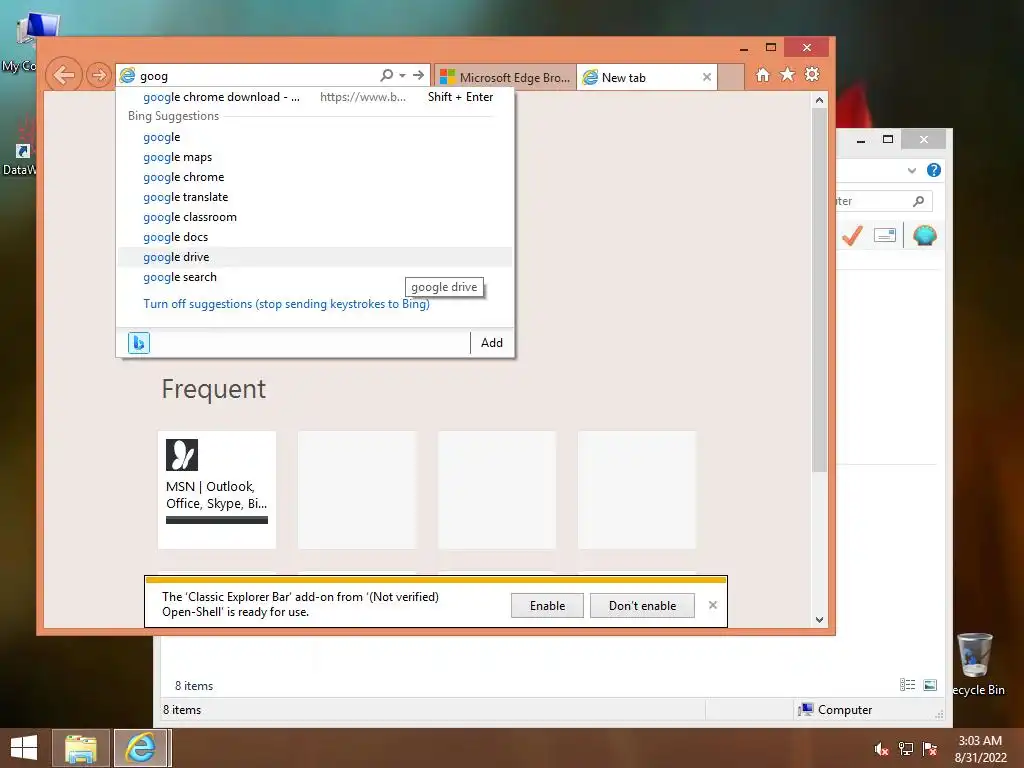The height and width of the screenshot is (768, 1024).
Task: Open Favorites star icon
Action: tap(788, 74)
